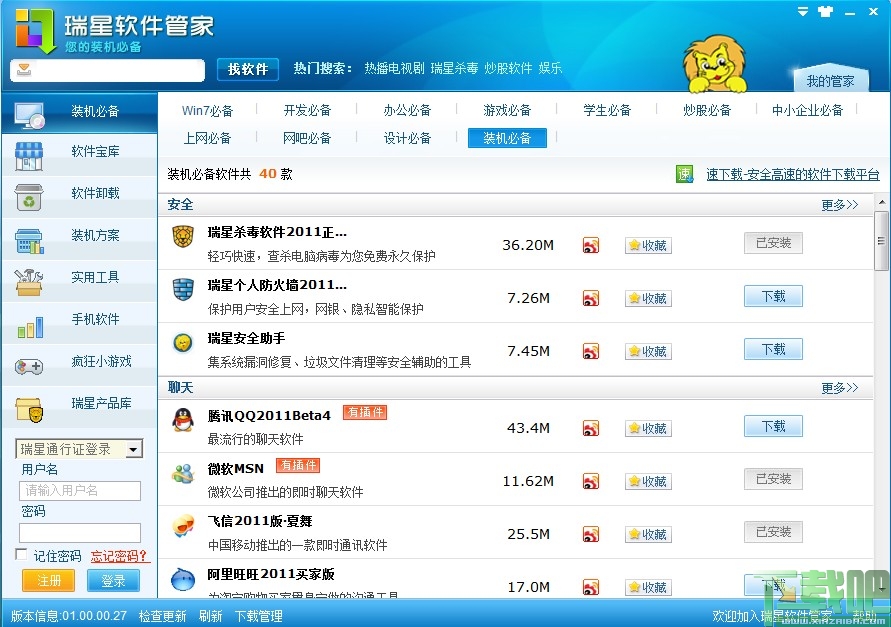Viewport: 891px width, 627px height.
Task: Click 热播电视剧 hot search link
Action: click(394, 68)
